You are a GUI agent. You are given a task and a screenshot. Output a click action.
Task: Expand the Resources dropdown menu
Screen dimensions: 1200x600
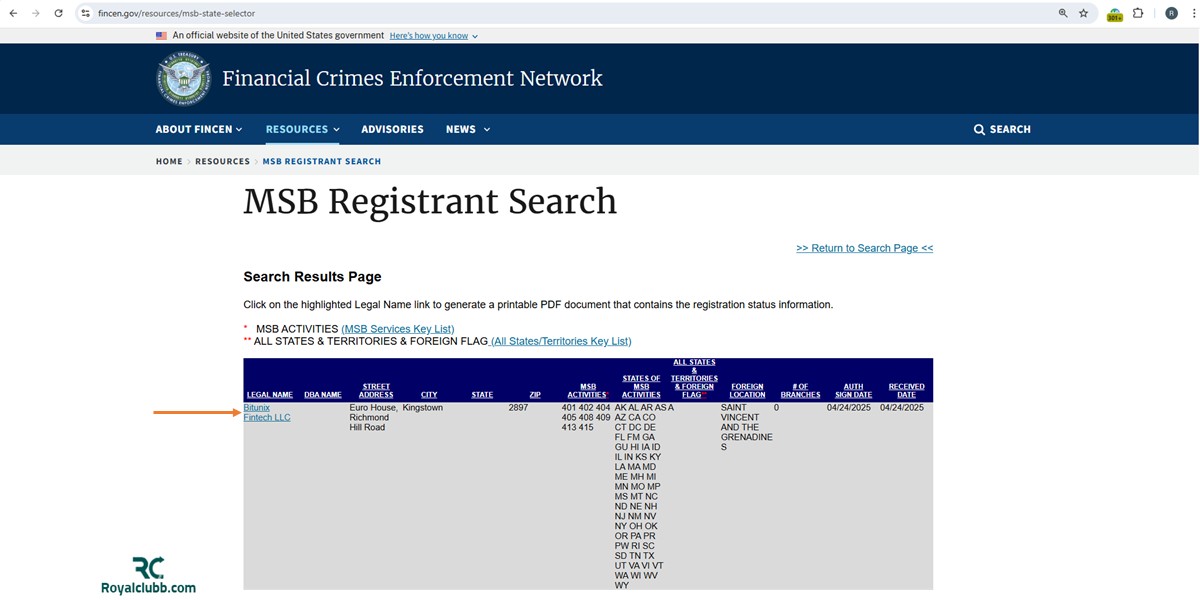[302, 129]
